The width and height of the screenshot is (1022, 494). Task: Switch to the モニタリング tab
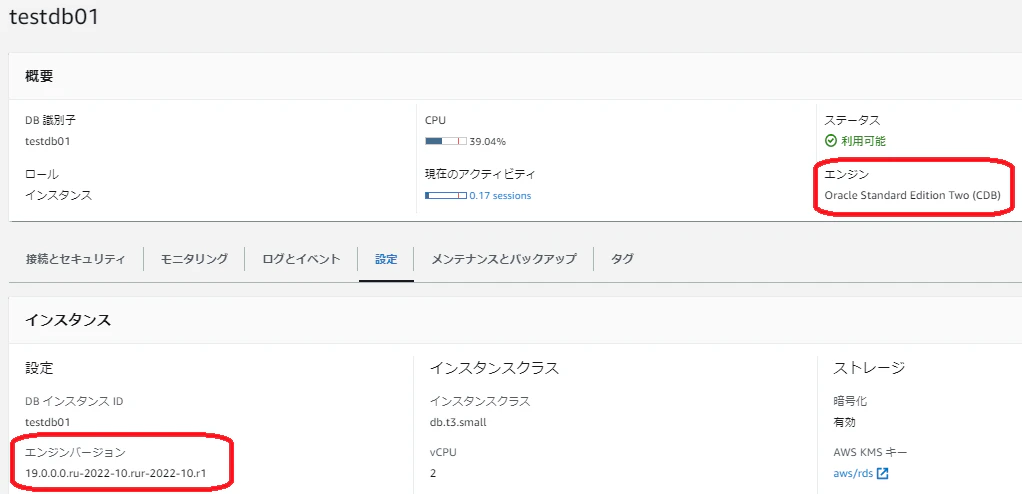194,259
